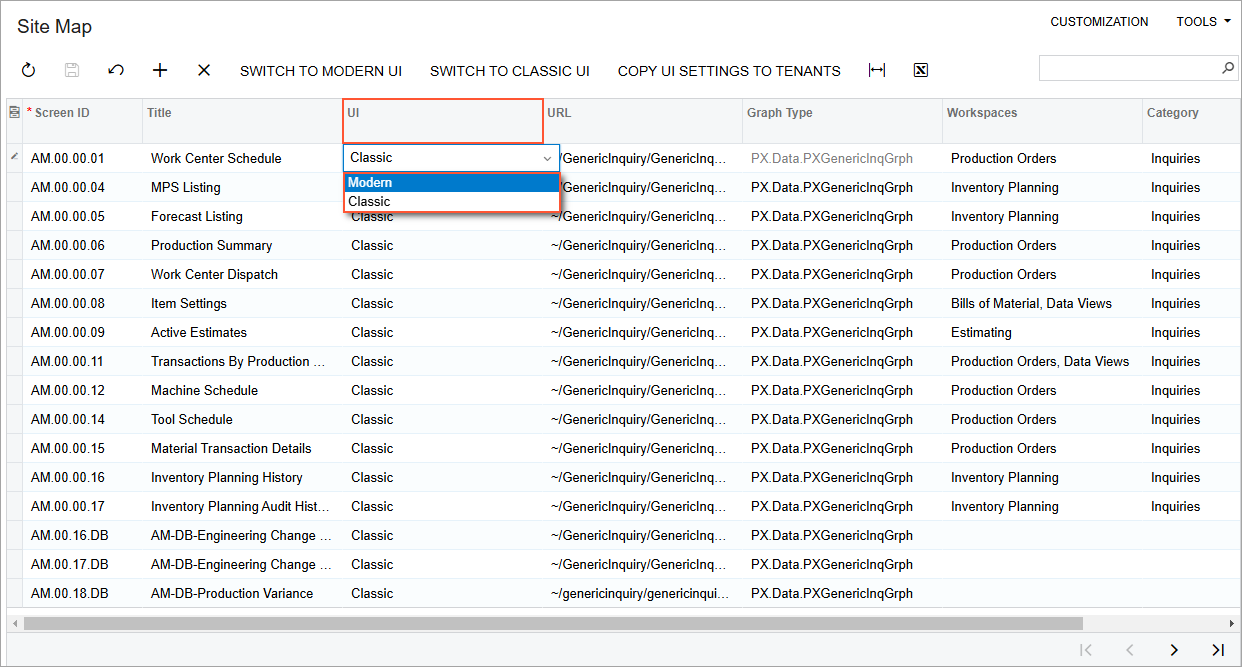Screen dimensions: 1242x667
Task: Jump to last page arrow
Action: click(1217, 650)
